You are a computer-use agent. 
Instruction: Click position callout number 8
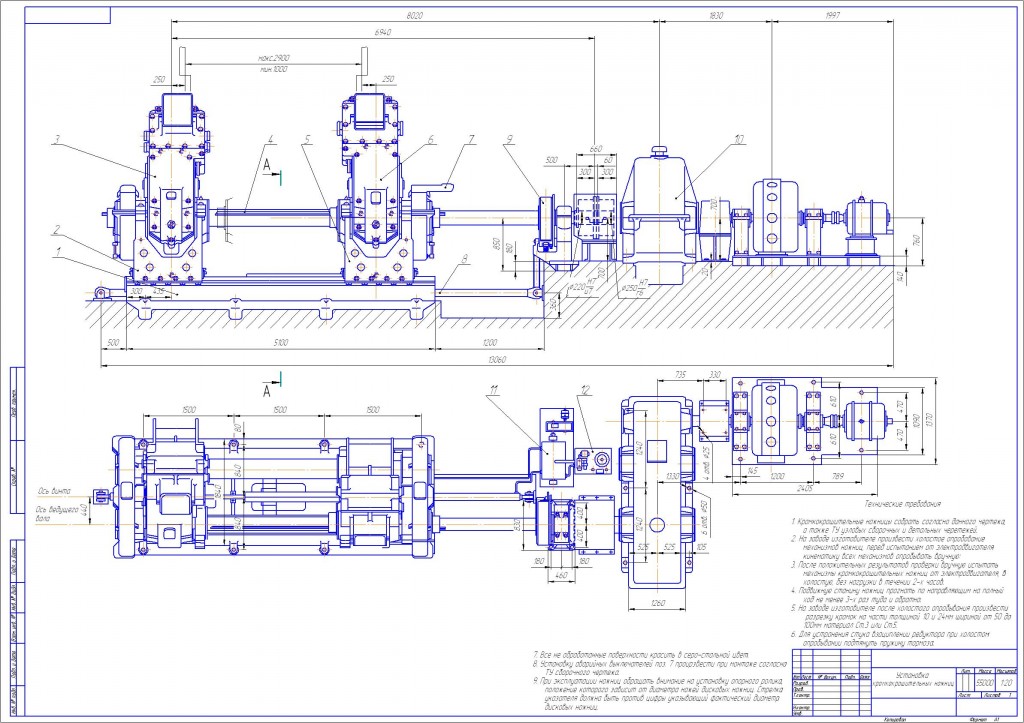[x=464, y=259]
